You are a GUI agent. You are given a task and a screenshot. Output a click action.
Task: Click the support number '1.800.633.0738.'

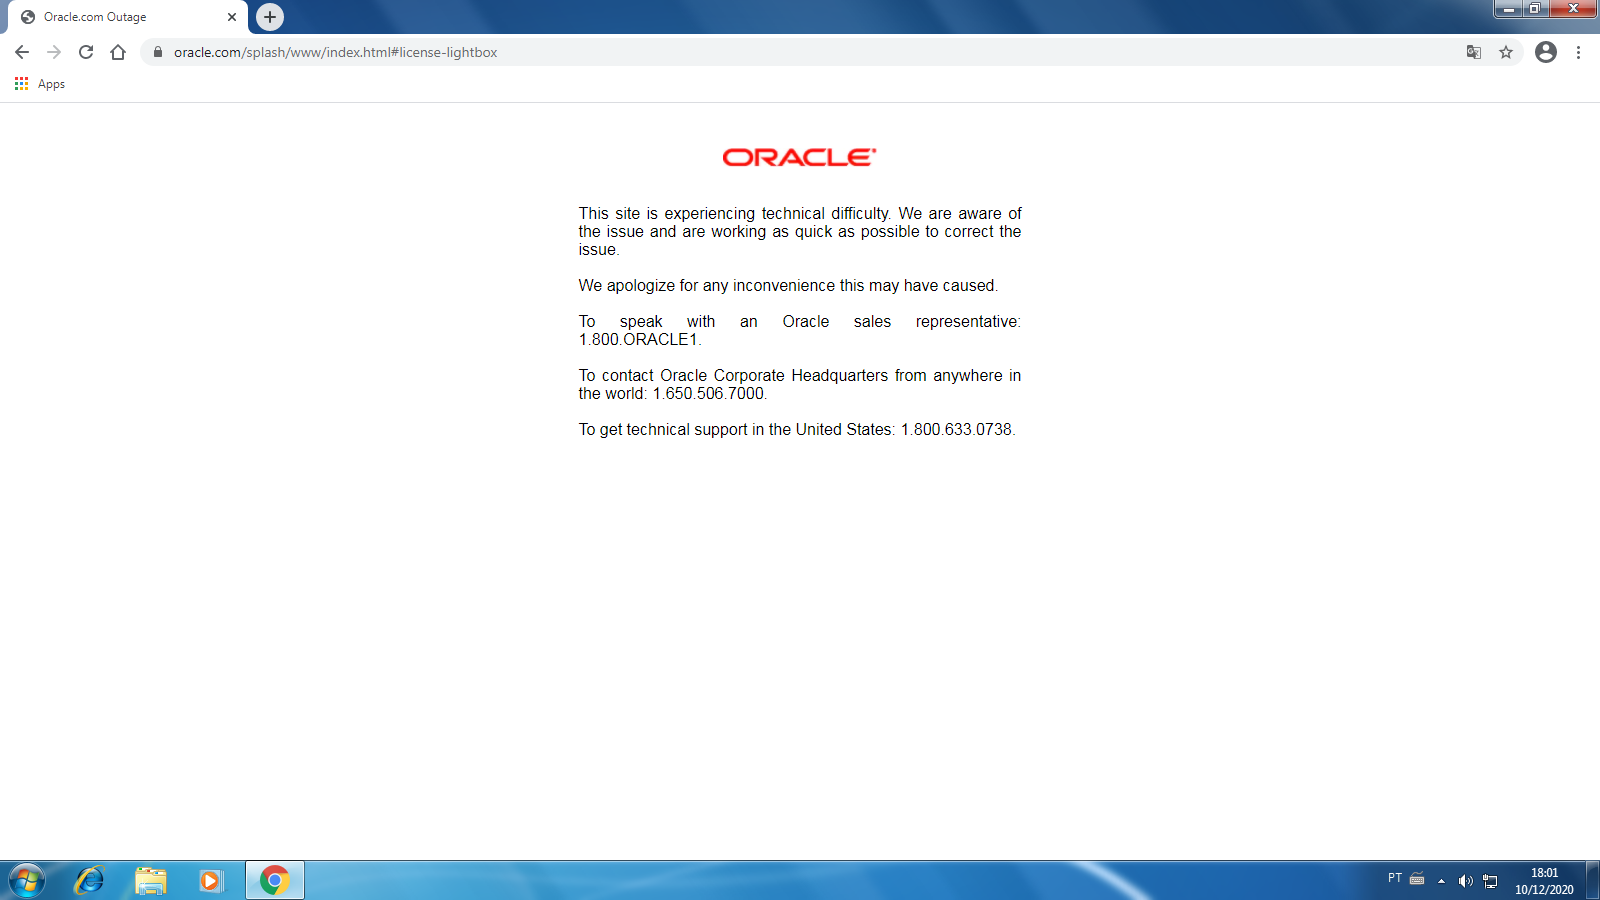pos(958,430)
